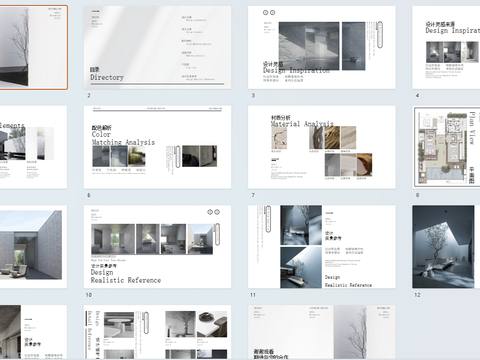Select the bottom-left interior photo slide

pos(33,332)
